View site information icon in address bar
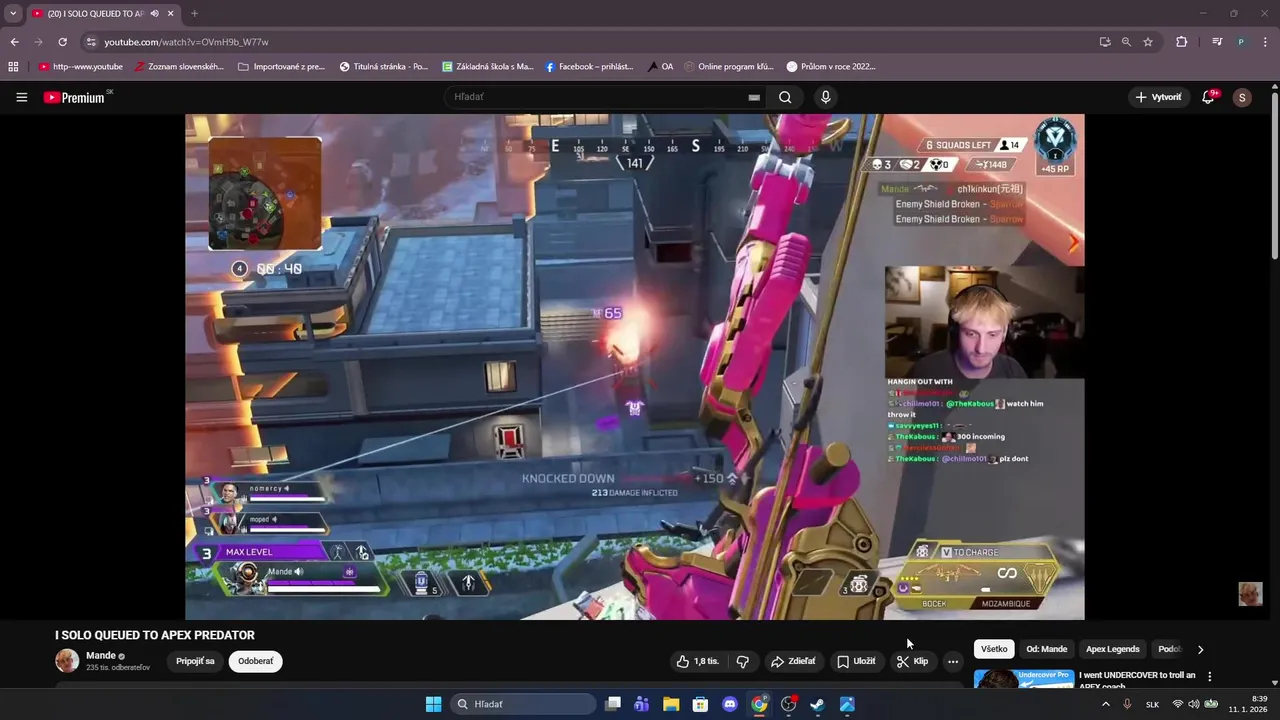 (x=91, y=42)
